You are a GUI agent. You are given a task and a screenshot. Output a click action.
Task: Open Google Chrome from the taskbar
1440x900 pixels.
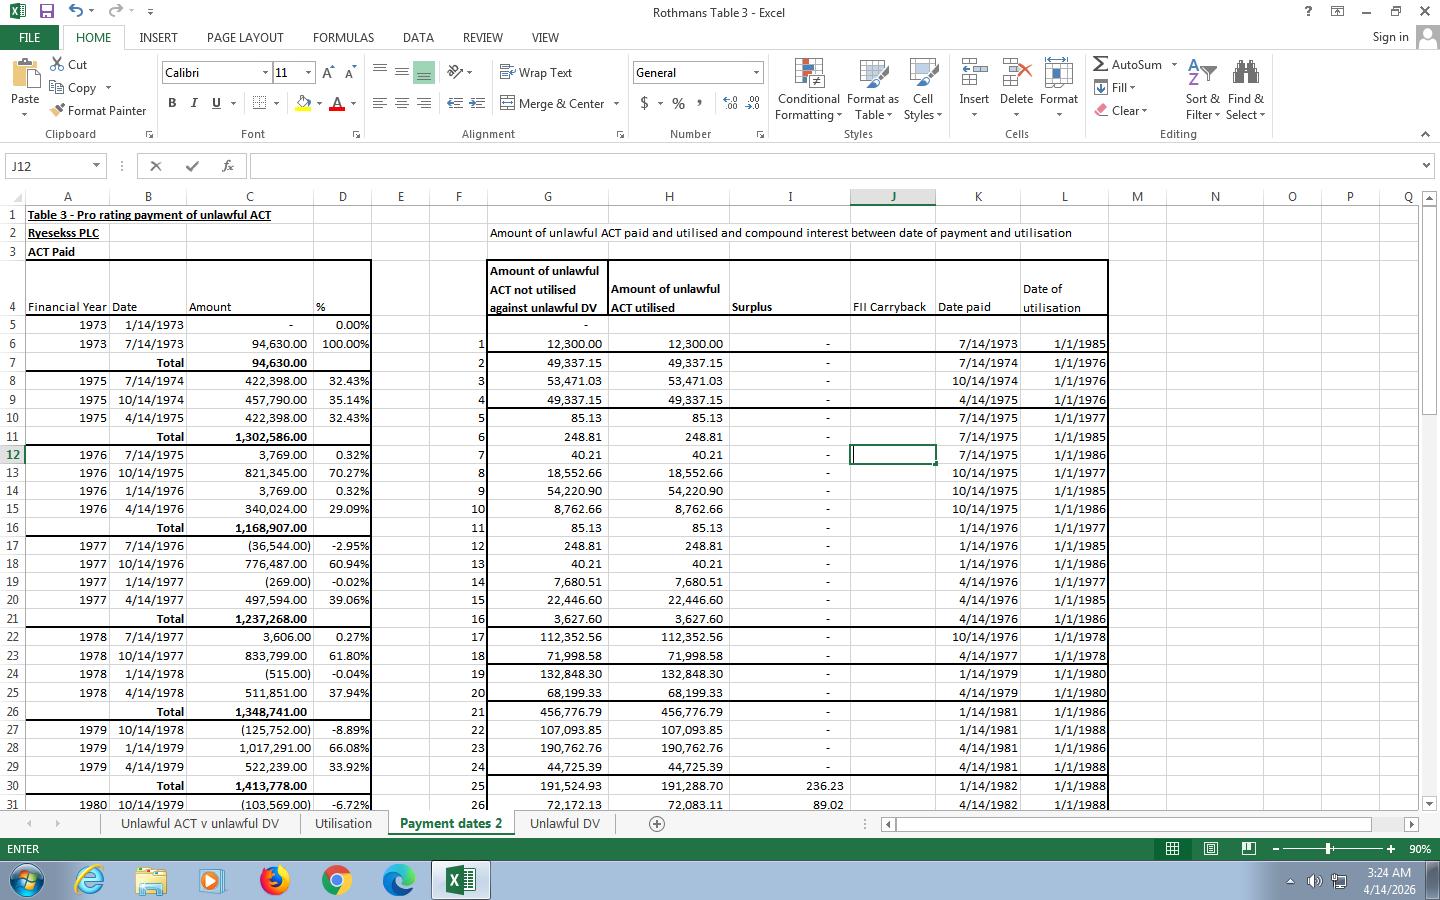[336, 880]
